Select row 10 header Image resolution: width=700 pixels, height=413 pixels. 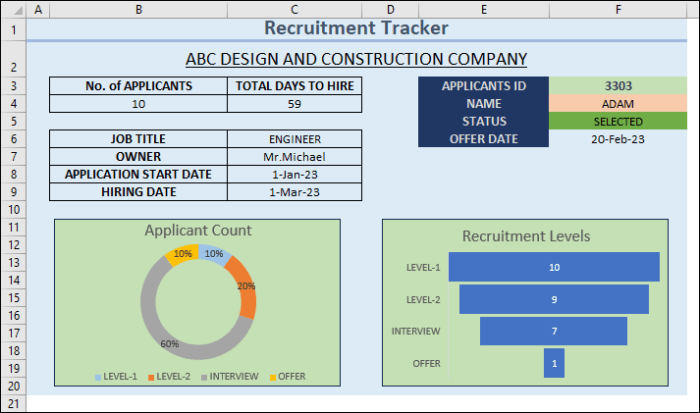[x=14, y=209]
